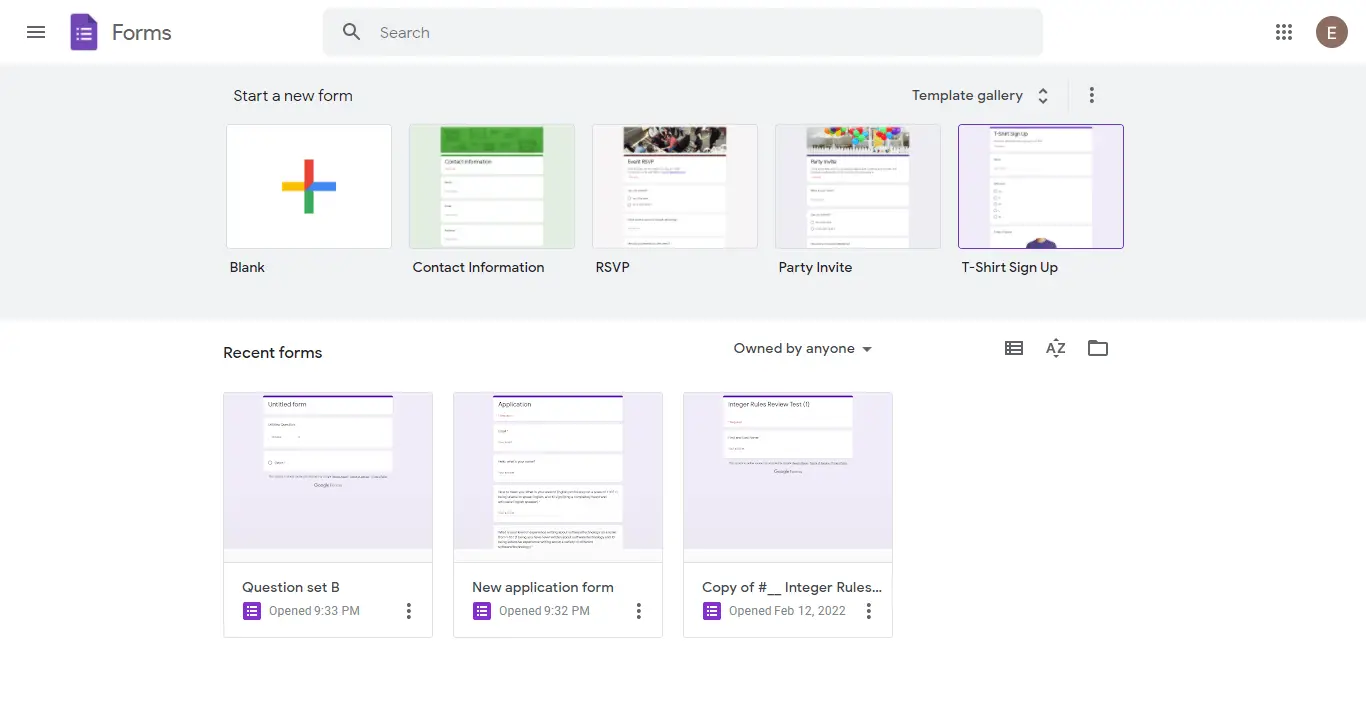Open the main hamburger menu
1366x715 pixels.
pyautogui.click(x=36, y=32)
